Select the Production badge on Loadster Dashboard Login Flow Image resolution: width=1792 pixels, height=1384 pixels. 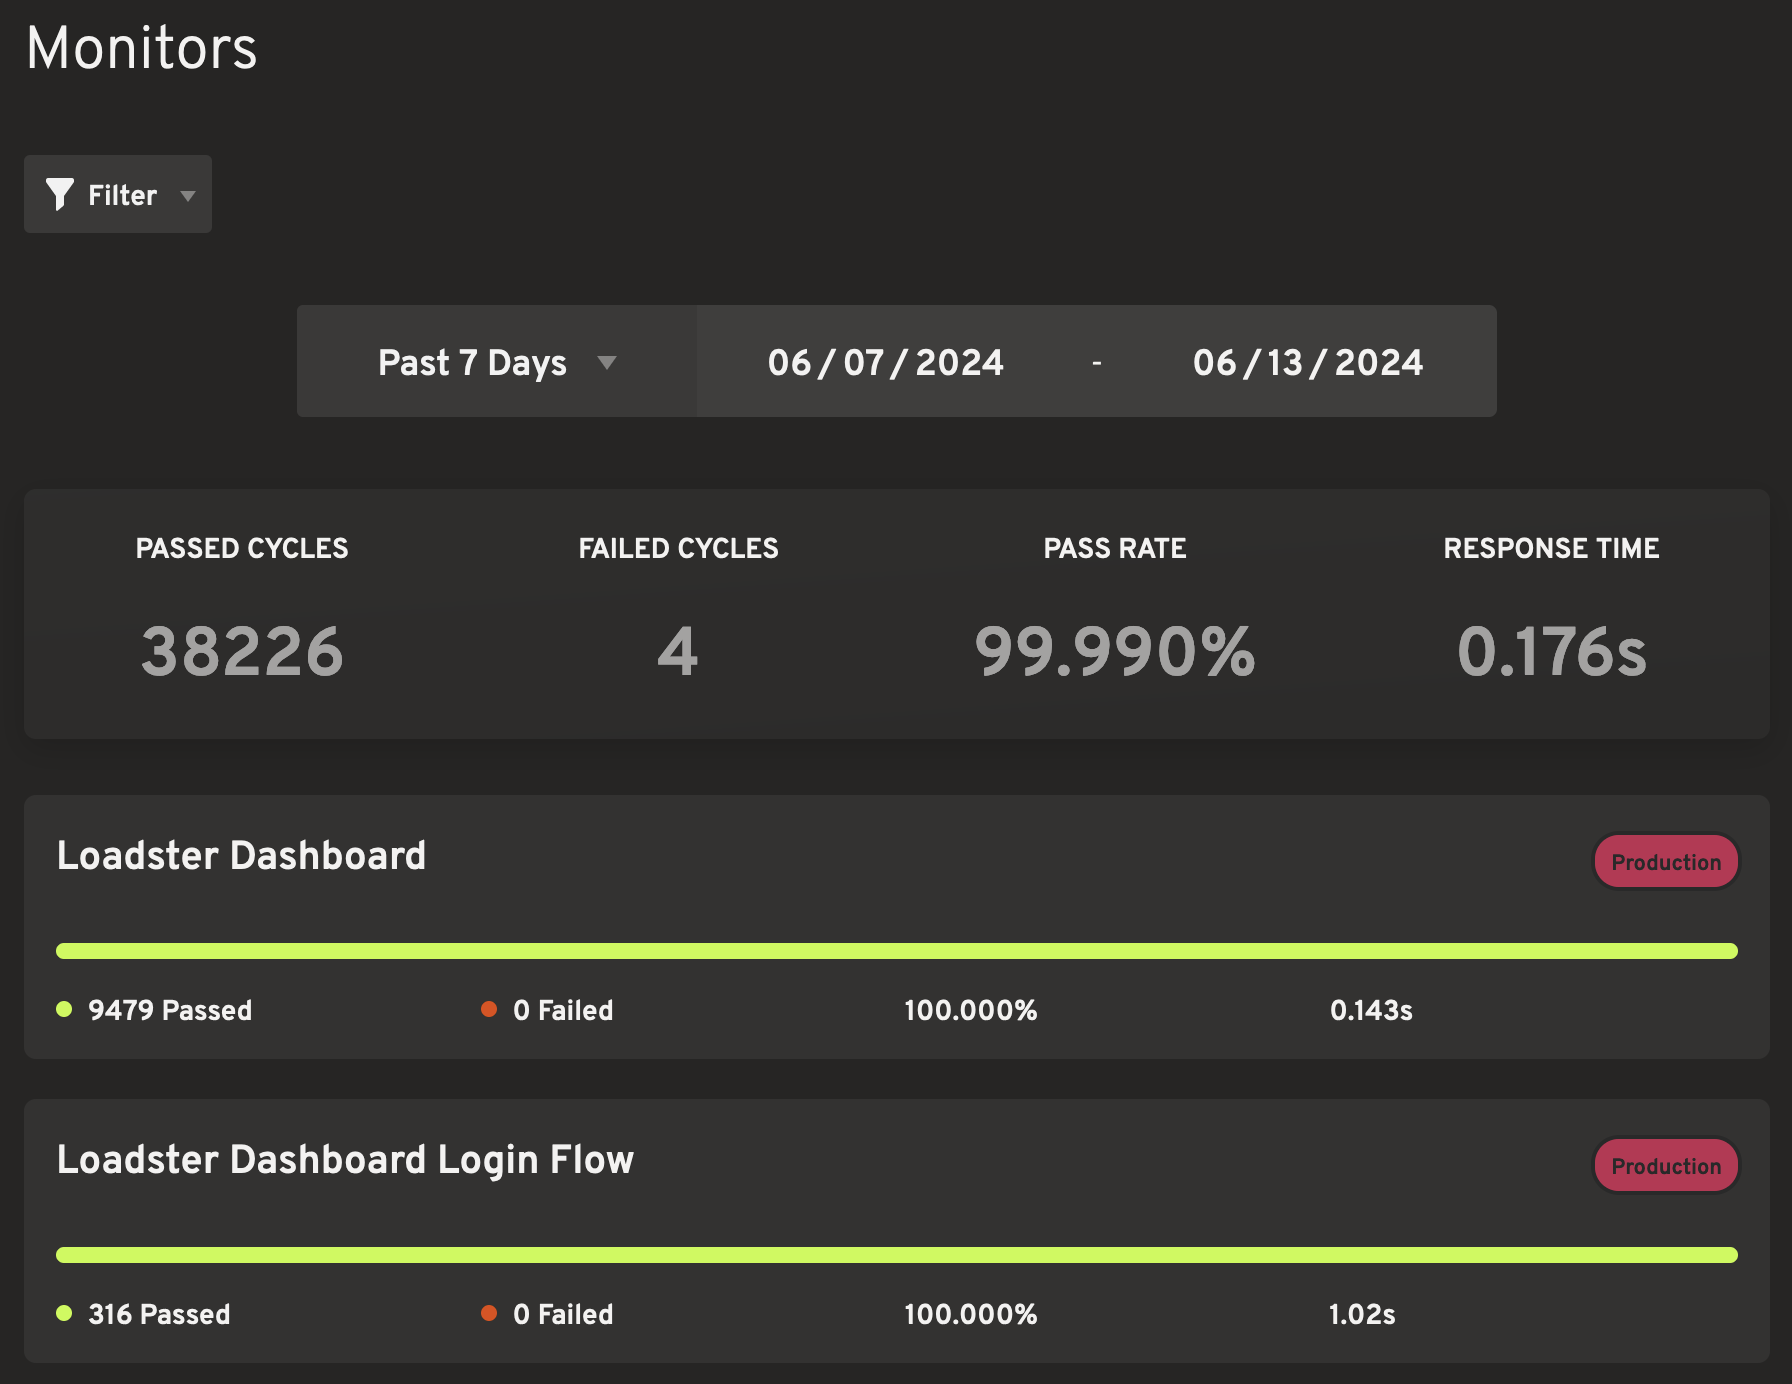(1665, 1165)
